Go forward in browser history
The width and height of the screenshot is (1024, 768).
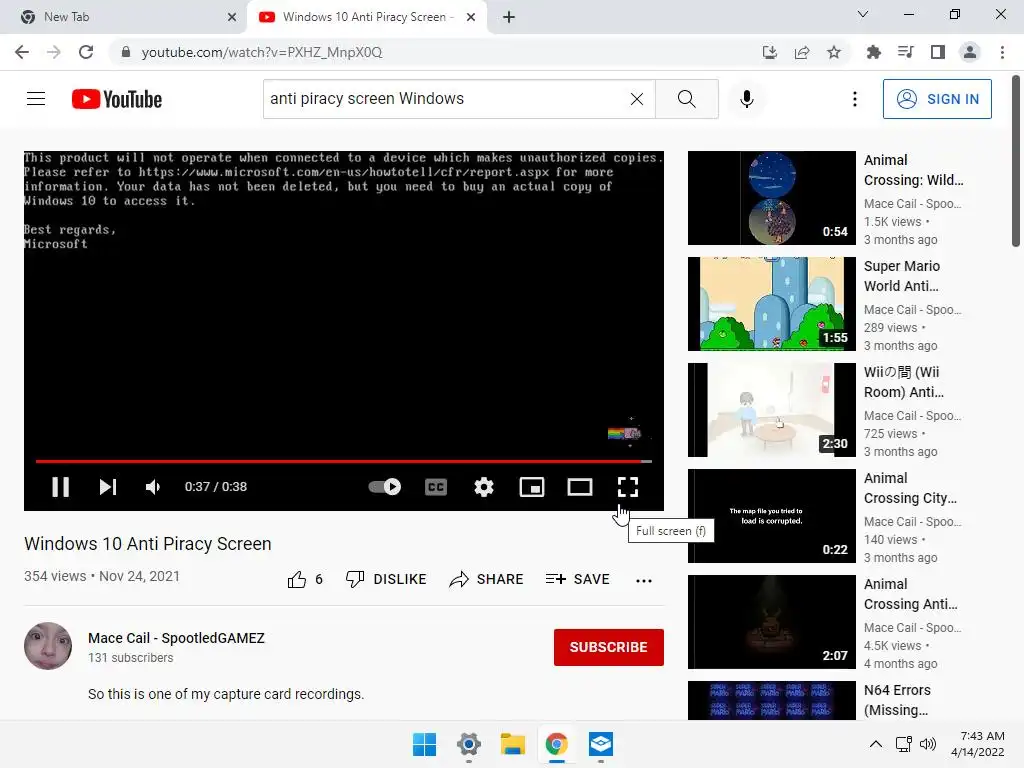pos(54,52)
